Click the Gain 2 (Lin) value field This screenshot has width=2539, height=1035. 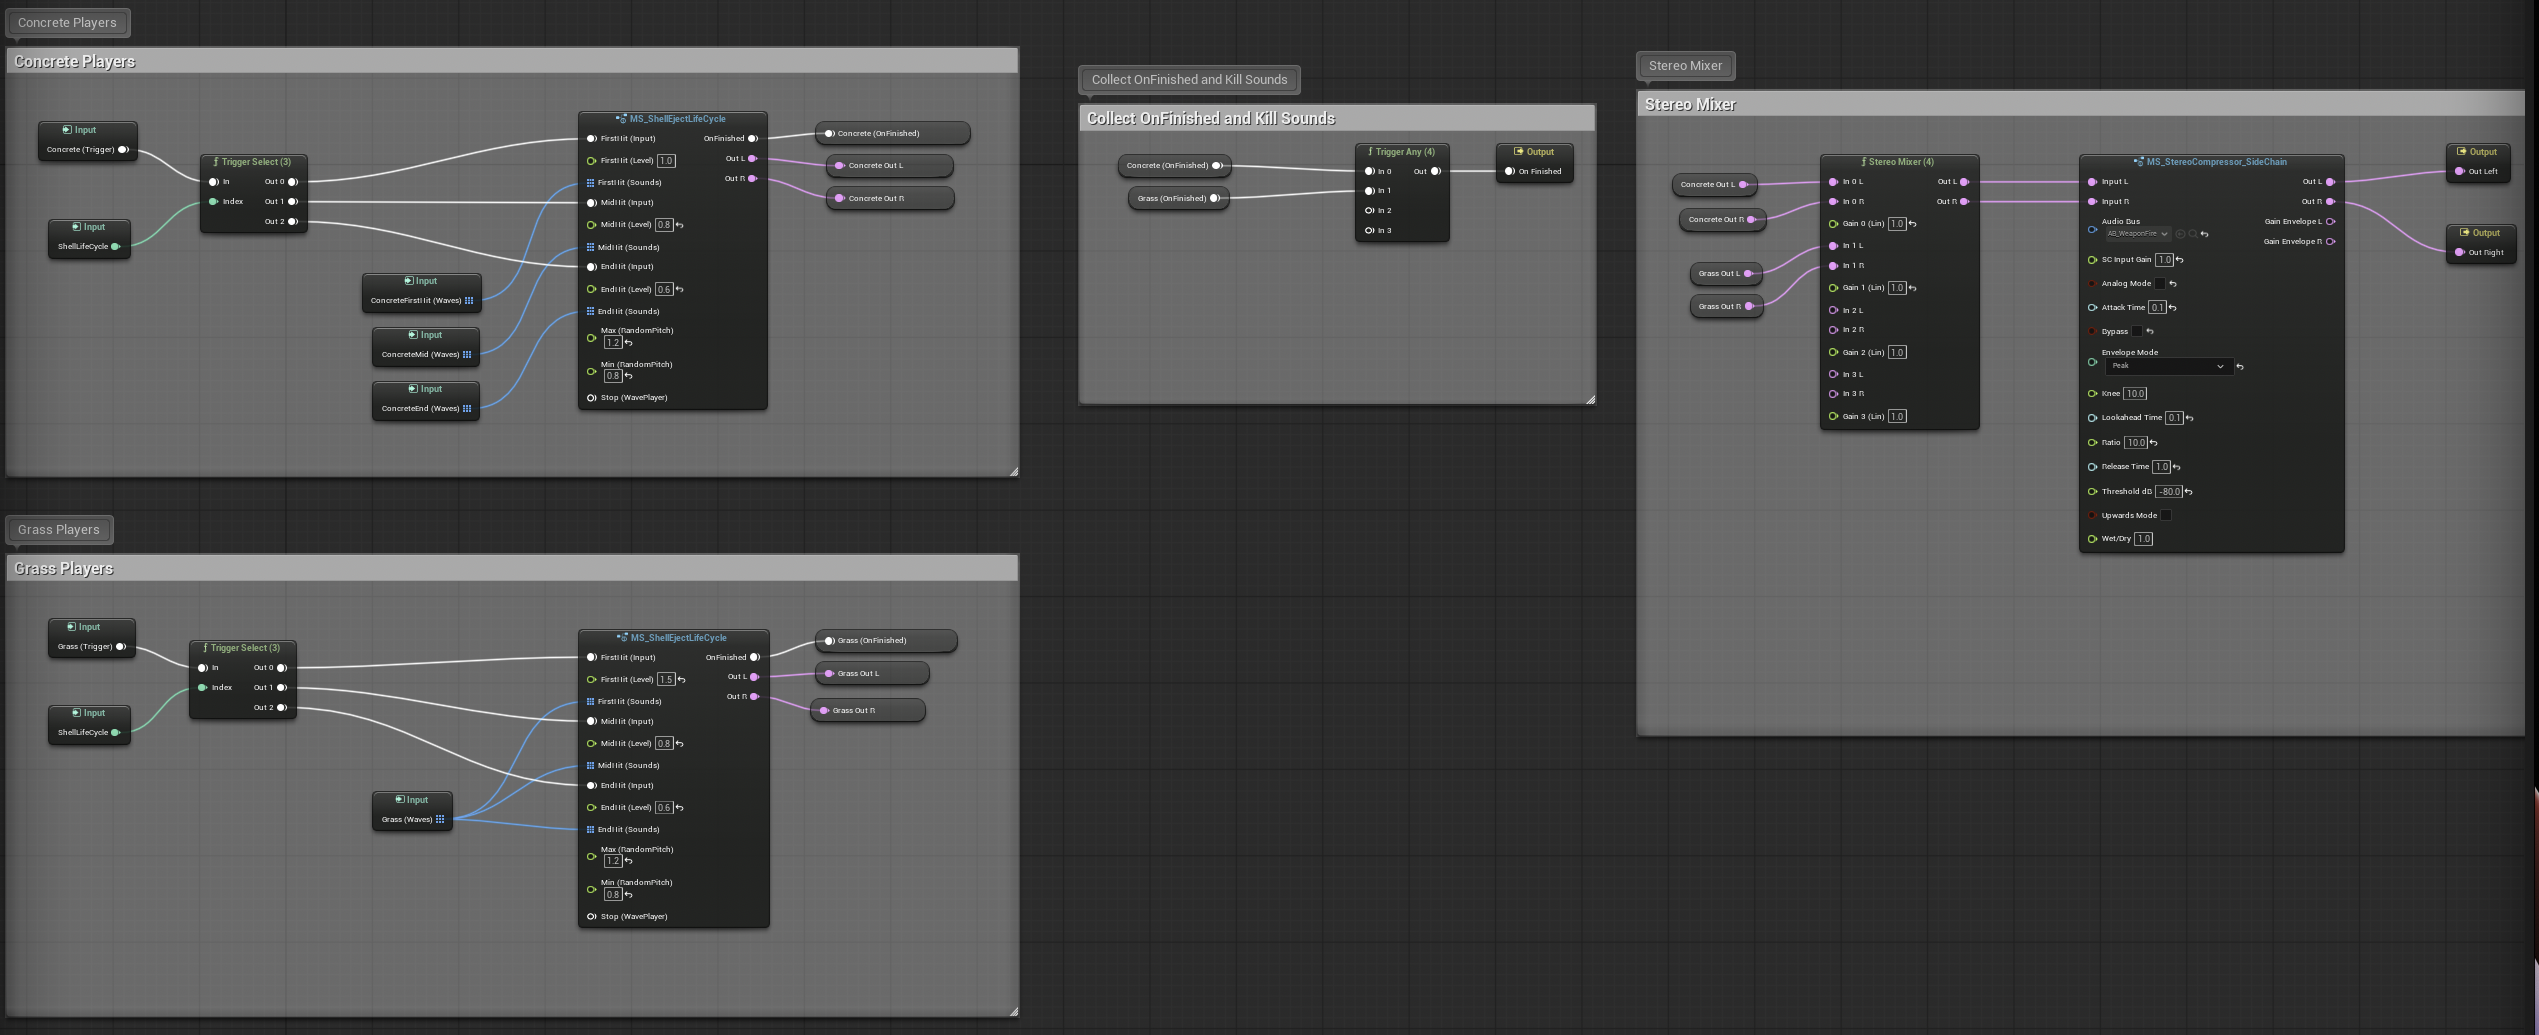pos(1897,353)
